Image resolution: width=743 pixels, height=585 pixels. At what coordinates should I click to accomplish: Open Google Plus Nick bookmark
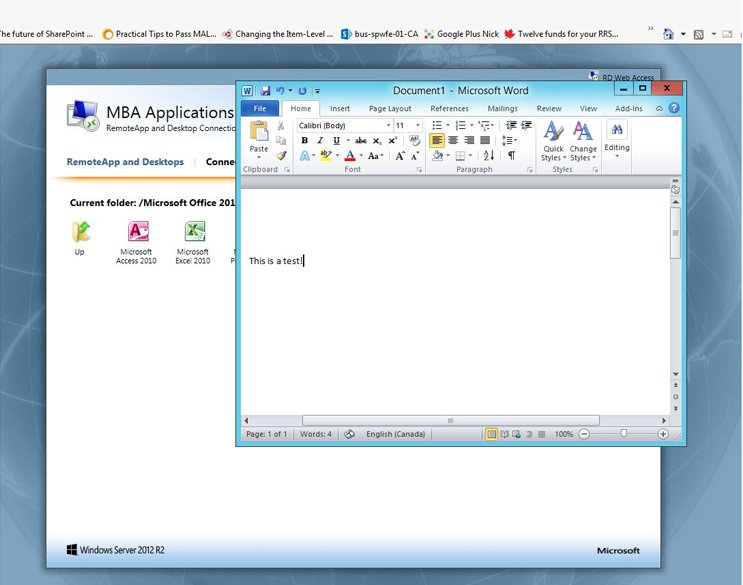point(462,34)
